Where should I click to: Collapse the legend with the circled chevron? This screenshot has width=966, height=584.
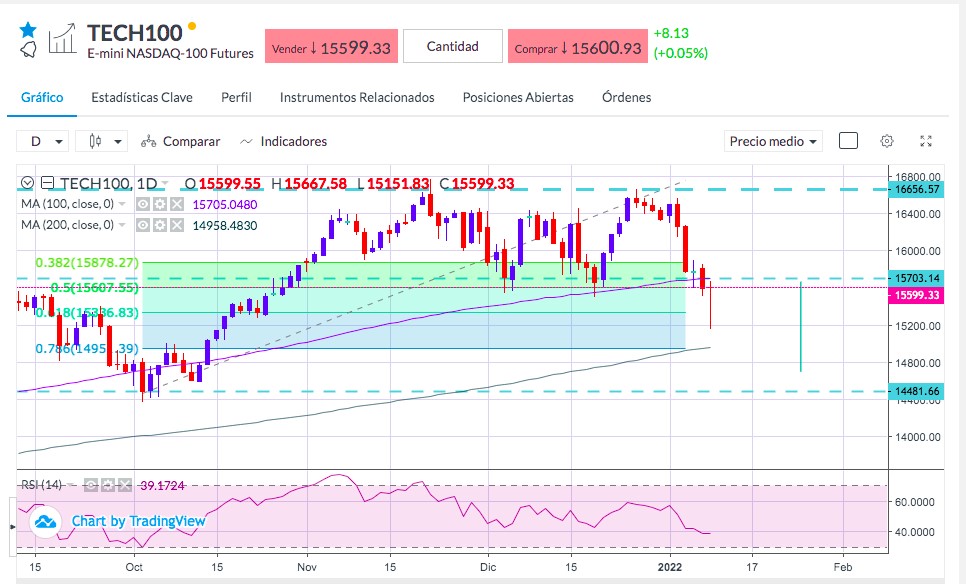point(27,183)
